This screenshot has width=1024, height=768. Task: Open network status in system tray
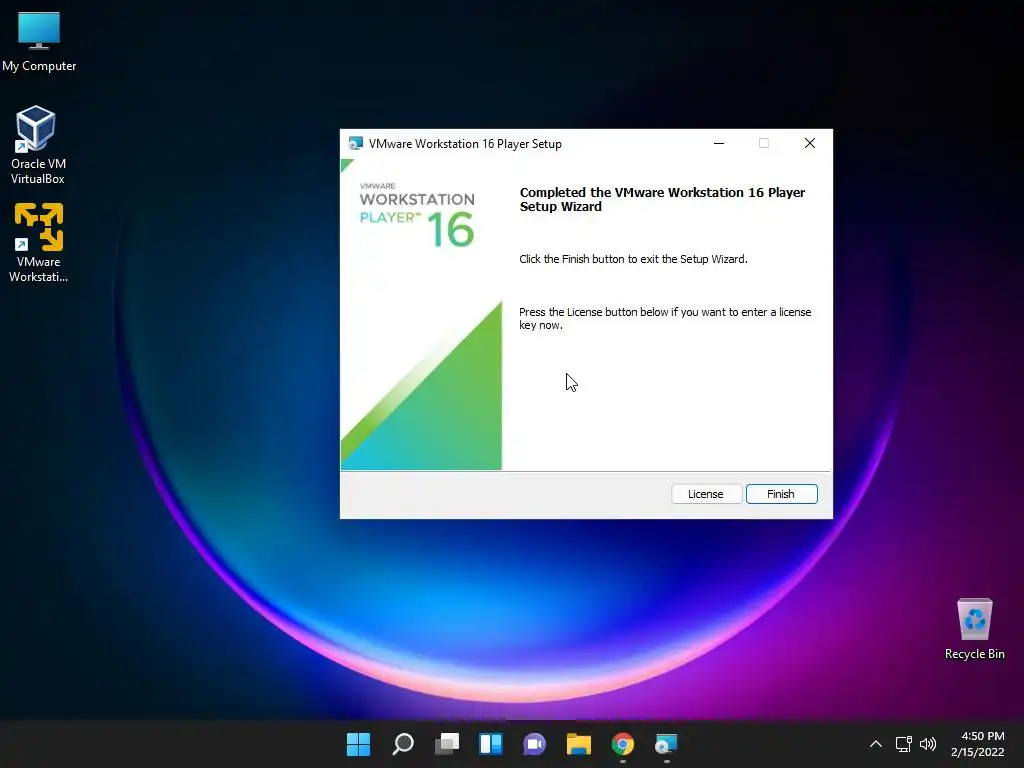pyautogui.click(x=903, y=744)
